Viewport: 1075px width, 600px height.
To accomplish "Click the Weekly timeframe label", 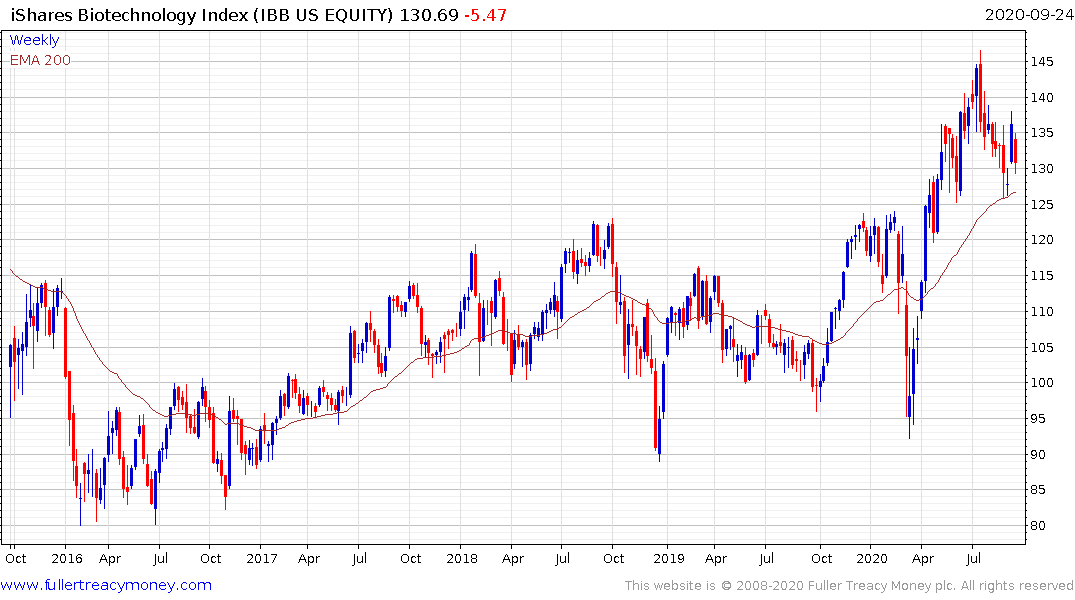I will coord(34,40).
